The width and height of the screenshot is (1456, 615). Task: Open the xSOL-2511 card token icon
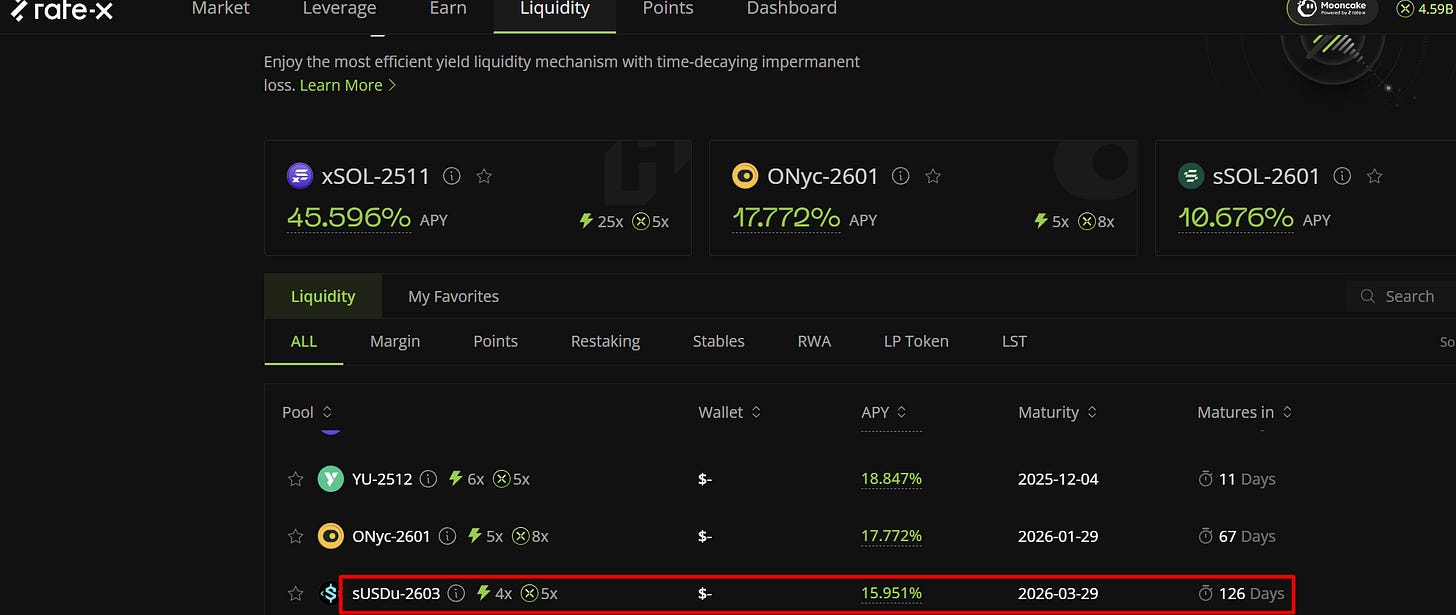tap(300, 177)
